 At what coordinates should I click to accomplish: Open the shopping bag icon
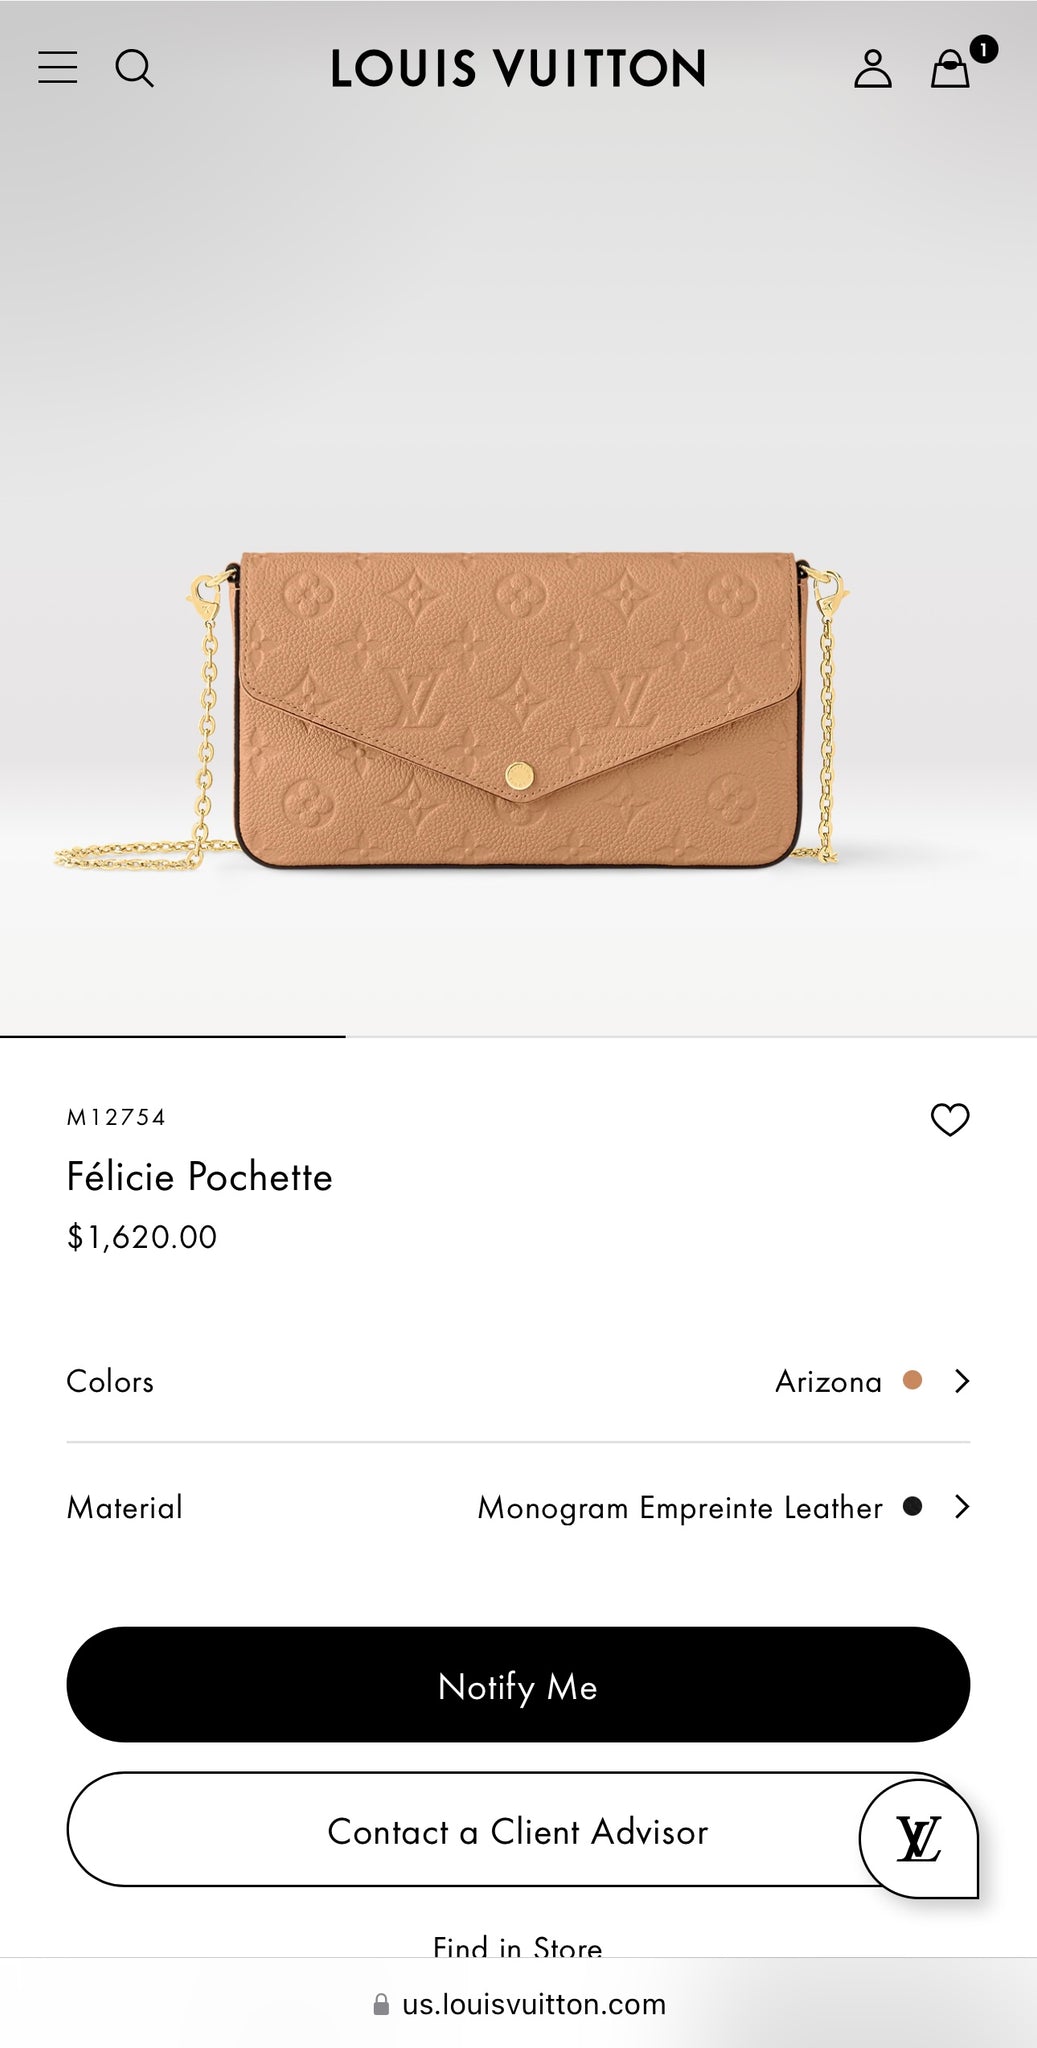[x=949, y=70]
